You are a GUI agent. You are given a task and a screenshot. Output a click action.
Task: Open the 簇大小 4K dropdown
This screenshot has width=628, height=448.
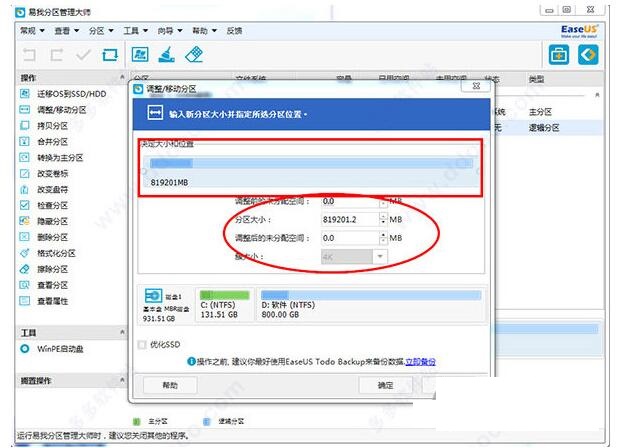[x=354, y=257]
